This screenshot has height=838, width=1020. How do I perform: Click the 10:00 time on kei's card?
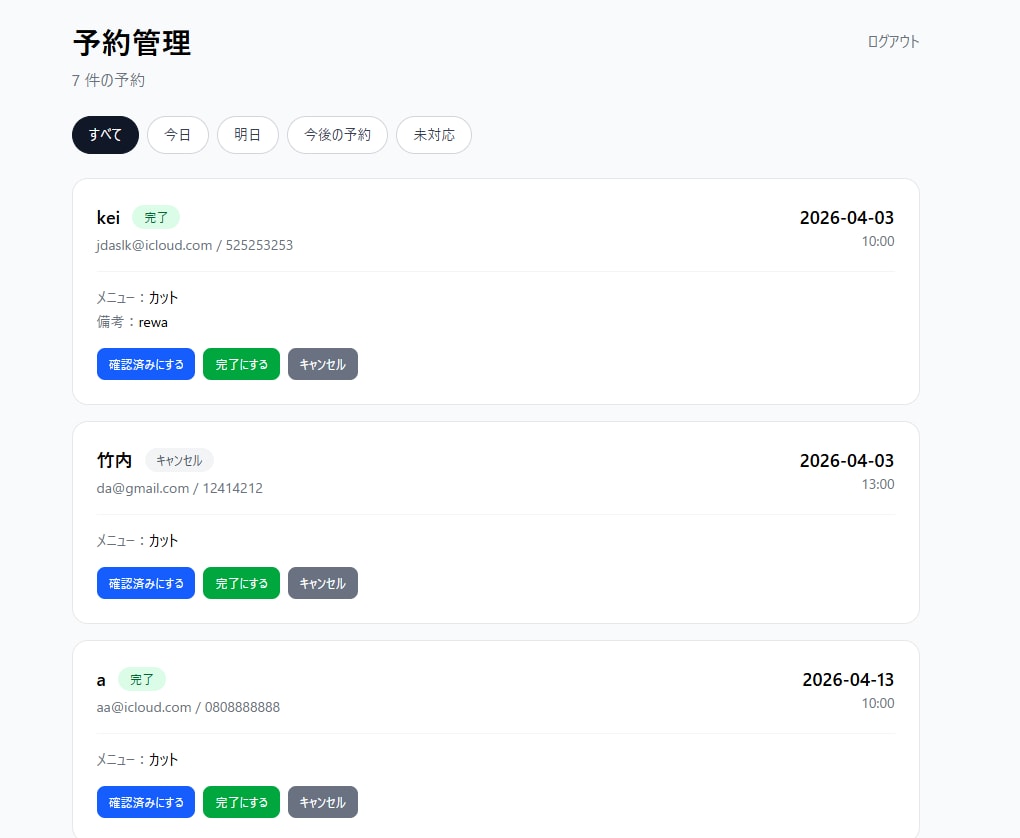(878, 241)
